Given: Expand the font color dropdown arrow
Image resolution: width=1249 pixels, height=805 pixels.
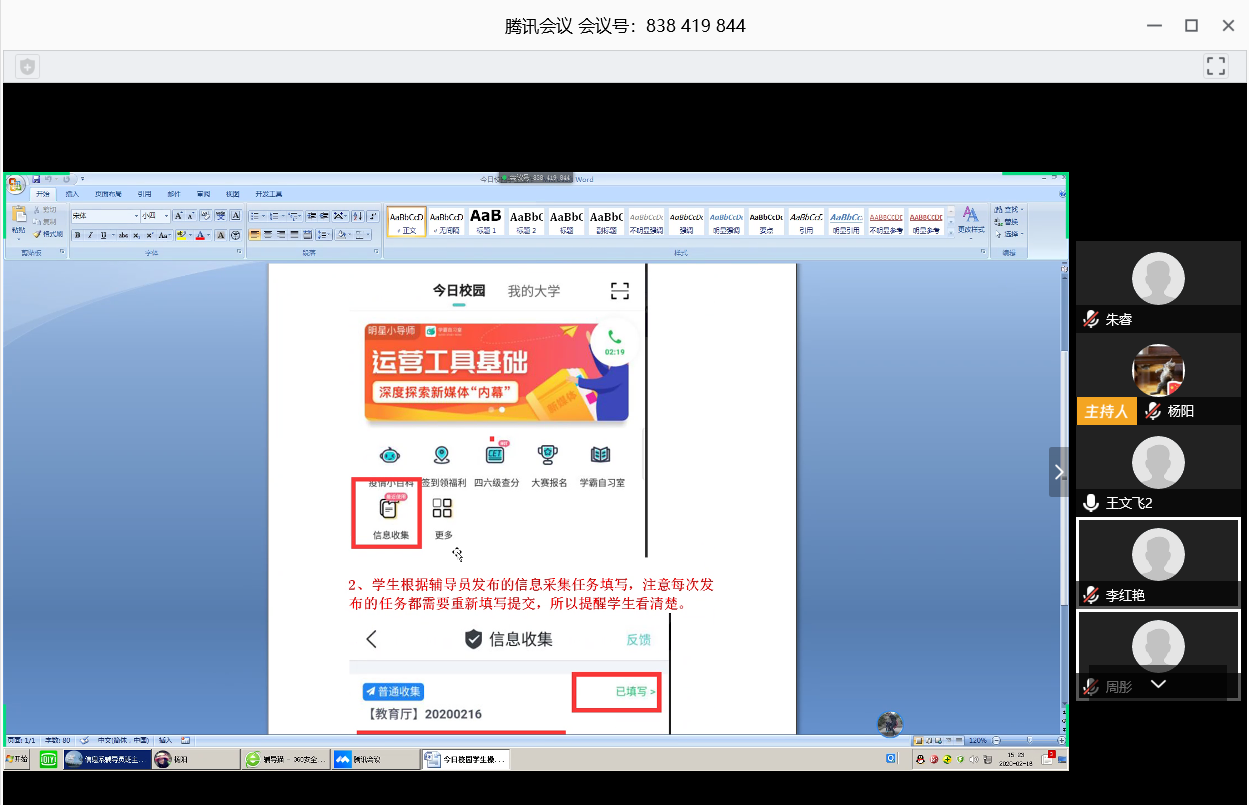Looking at the screenshot, I should 209,235.
